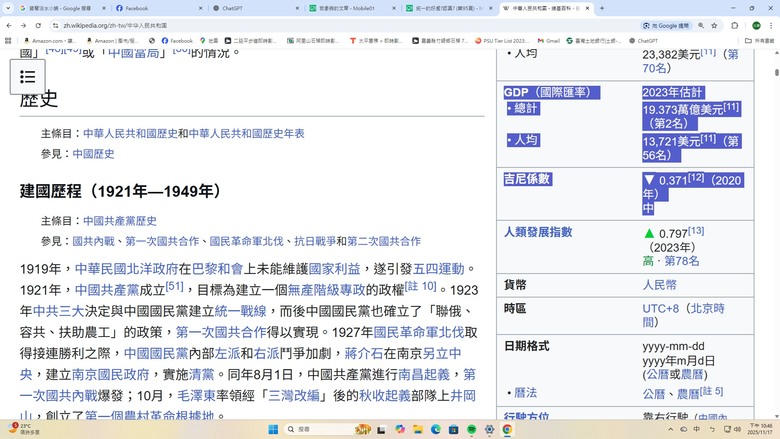Open citation reference 51
780x439 pixels.
point(174,286)
